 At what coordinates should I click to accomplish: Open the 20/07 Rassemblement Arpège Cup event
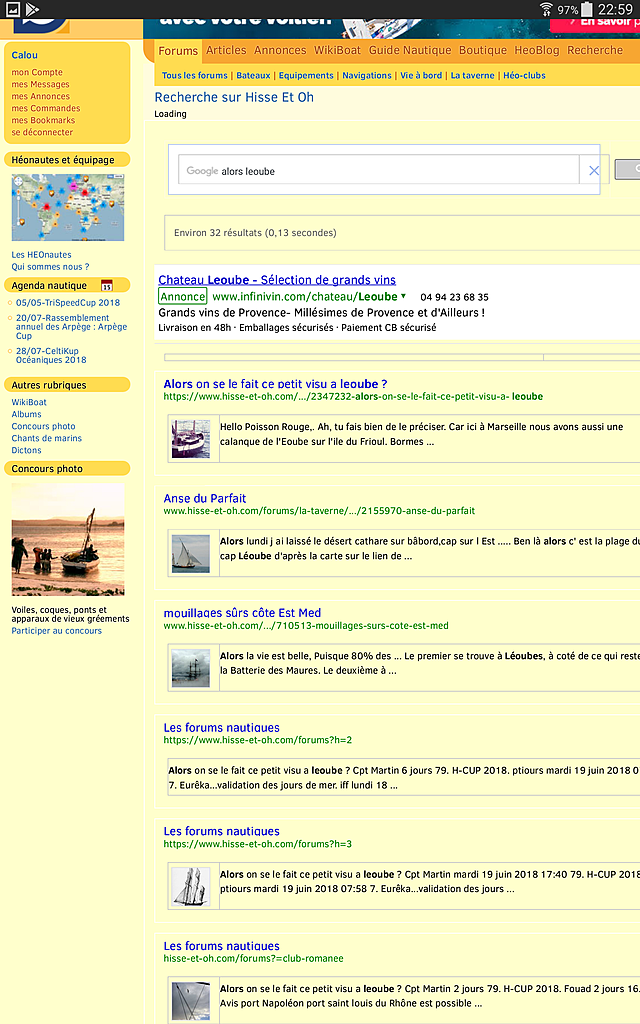[x=72, y=327]
